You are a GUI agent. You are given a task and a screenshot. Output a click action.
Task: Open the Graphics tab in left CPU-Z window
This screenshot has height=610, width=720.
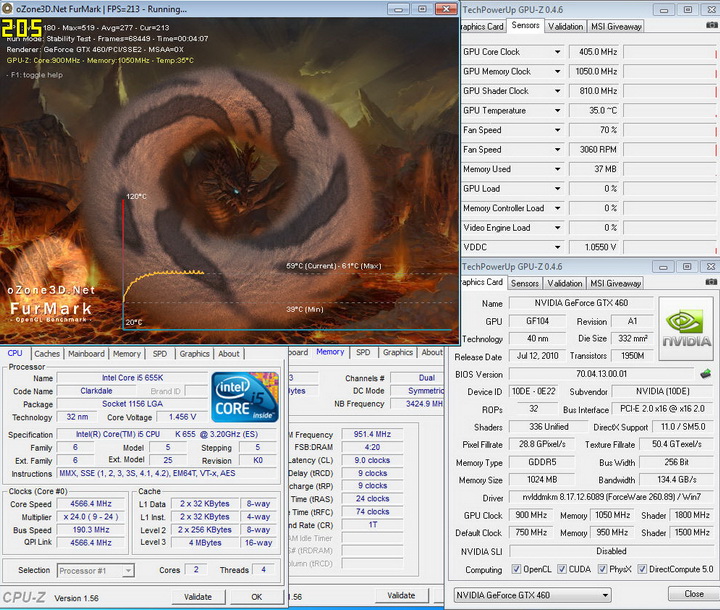point(194,354)
